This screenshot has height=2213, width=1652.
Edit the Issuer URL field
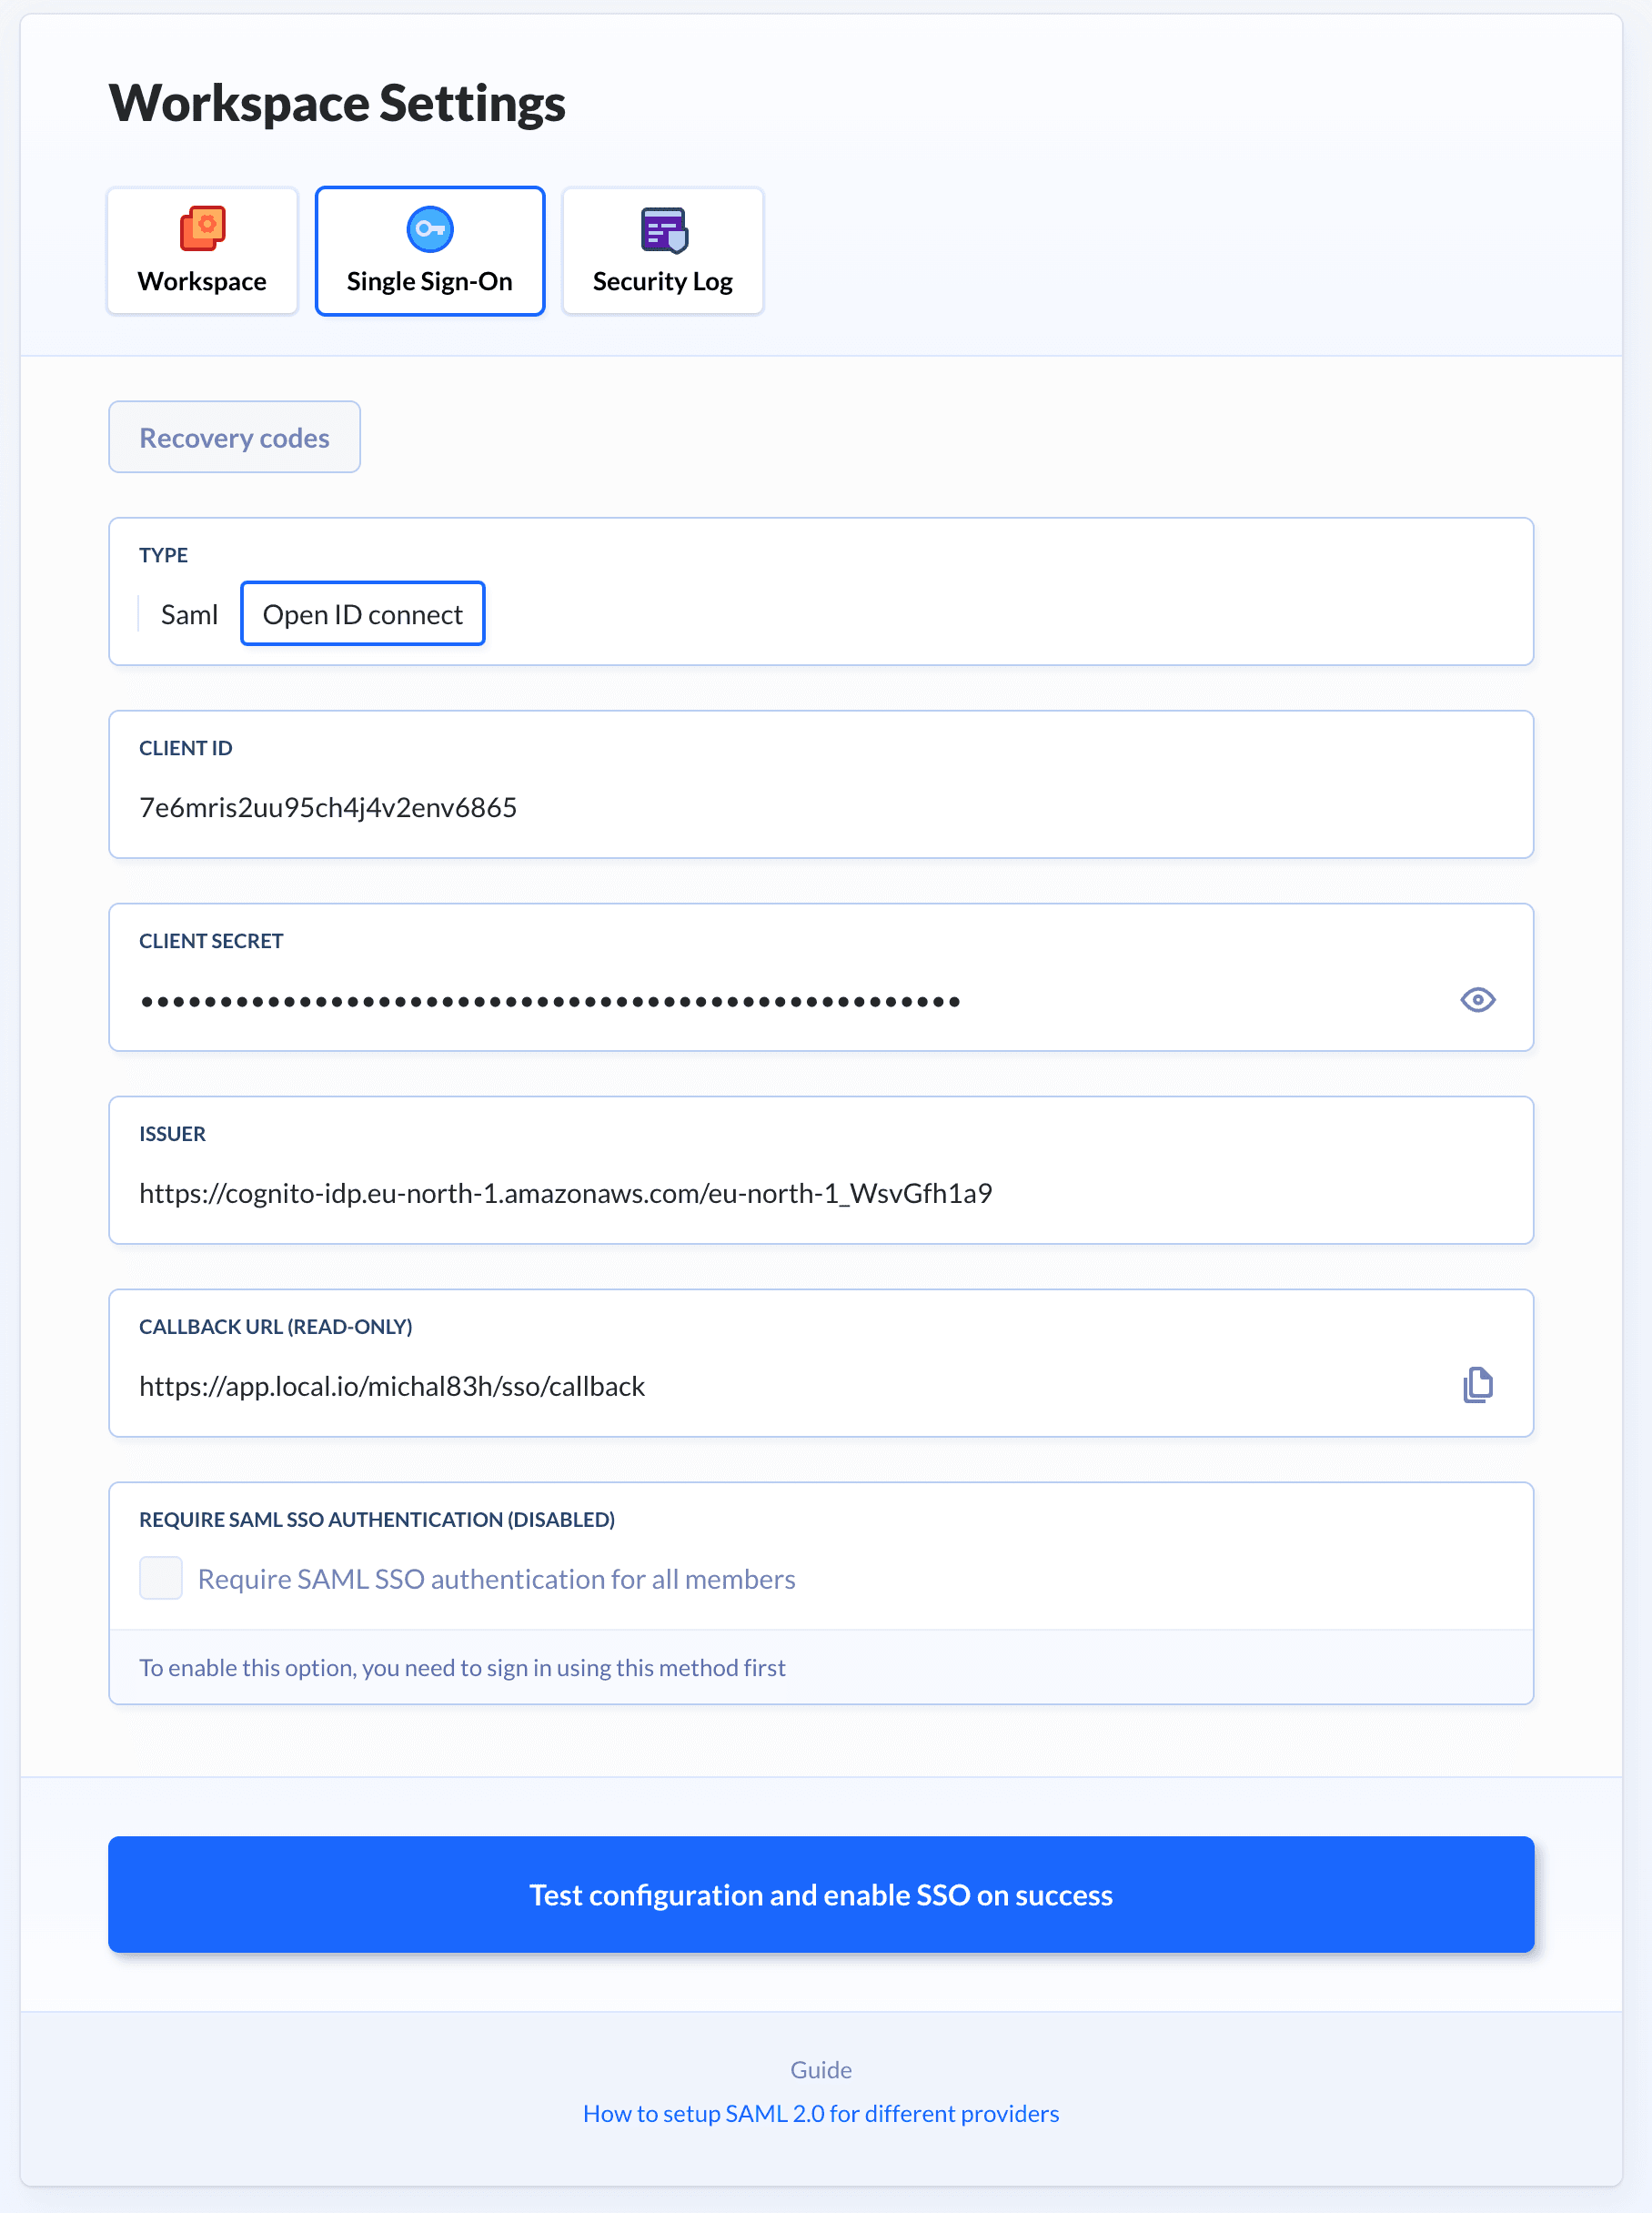pos(820,1193)
